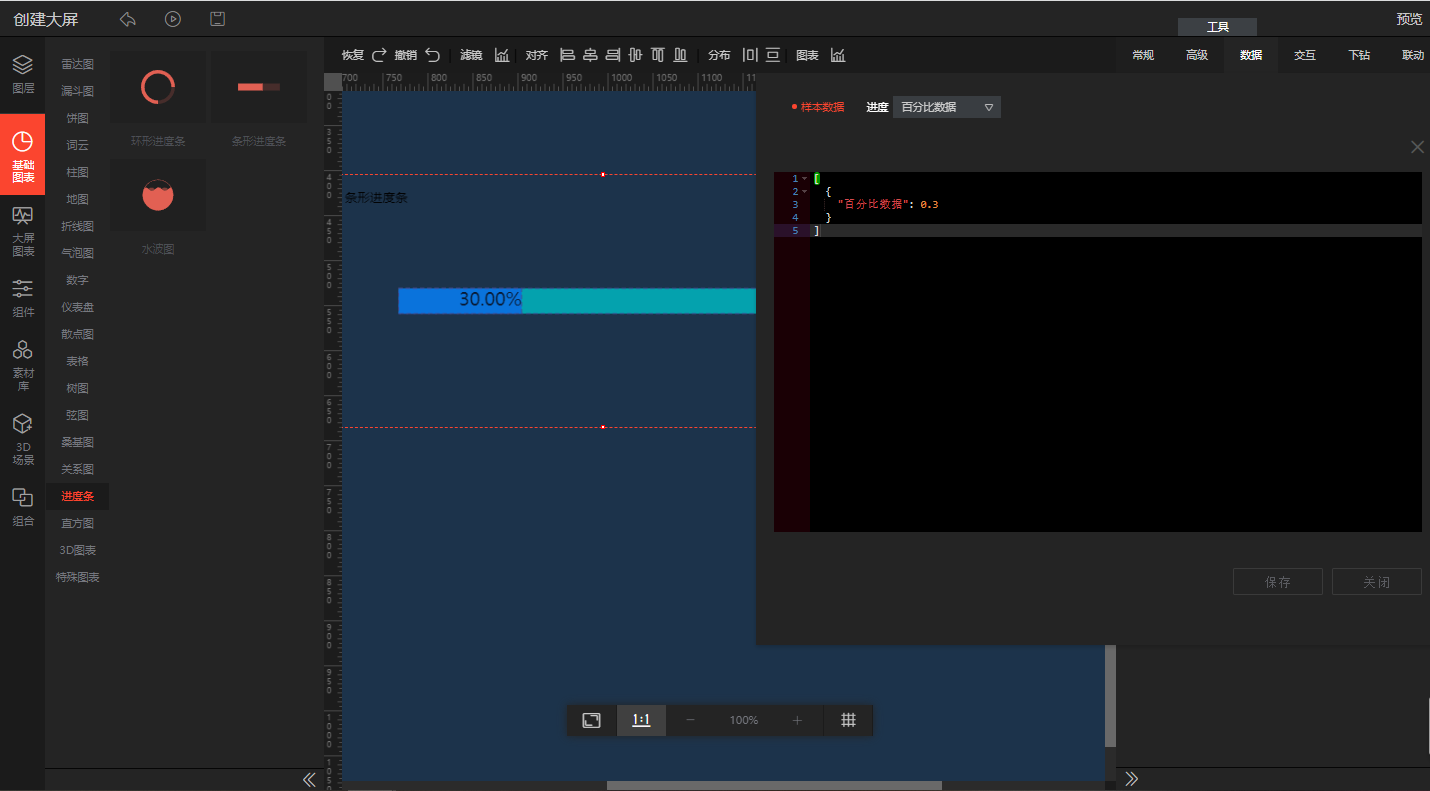Select the 进度条 chart category

click(x=78, y=496)
